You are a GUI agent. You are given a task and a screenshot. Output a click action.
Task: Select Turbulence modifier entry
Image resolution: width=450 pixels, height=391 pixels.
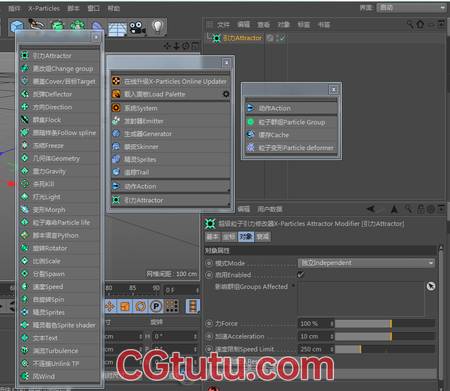pos(59,351)
